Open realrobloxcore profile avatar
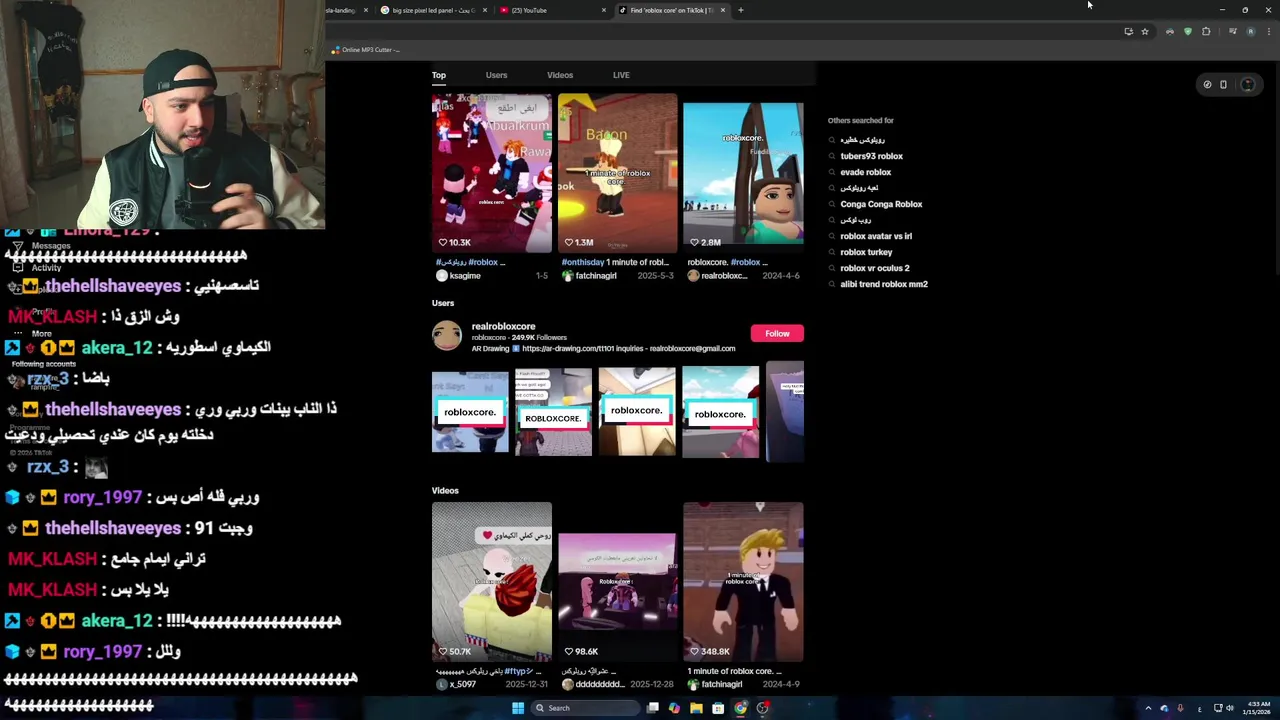Screen dimensions: 1280x720 pos(447,336)
